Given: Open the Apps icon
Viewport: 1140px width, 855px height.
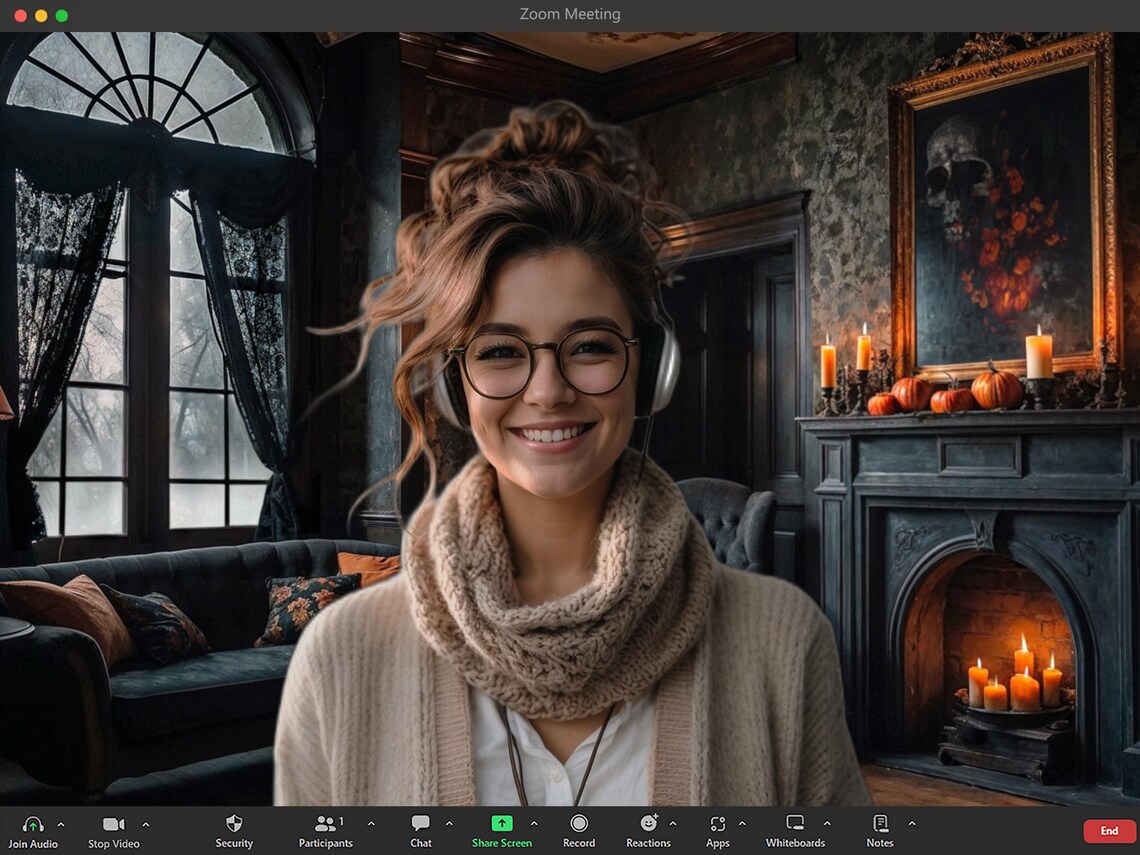Looking at the screenshot, I should point(718,823).
